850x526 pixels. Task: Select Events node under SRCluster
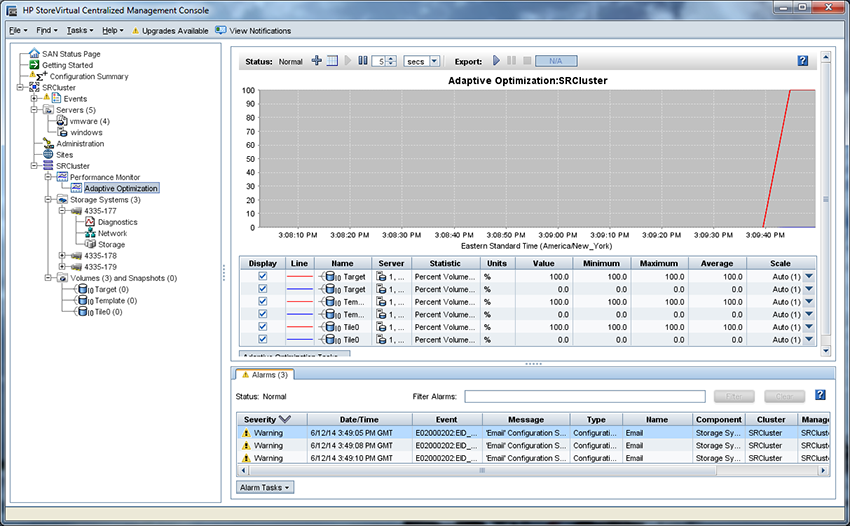75,99
